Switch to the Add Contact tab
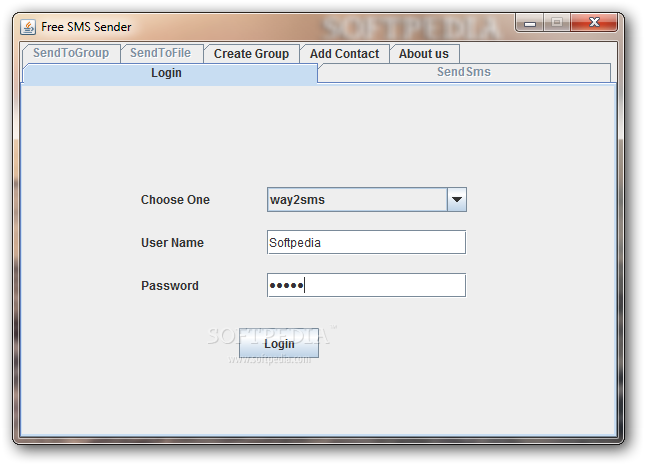Screen dimensions: 645x465 [x=344, y=53]
